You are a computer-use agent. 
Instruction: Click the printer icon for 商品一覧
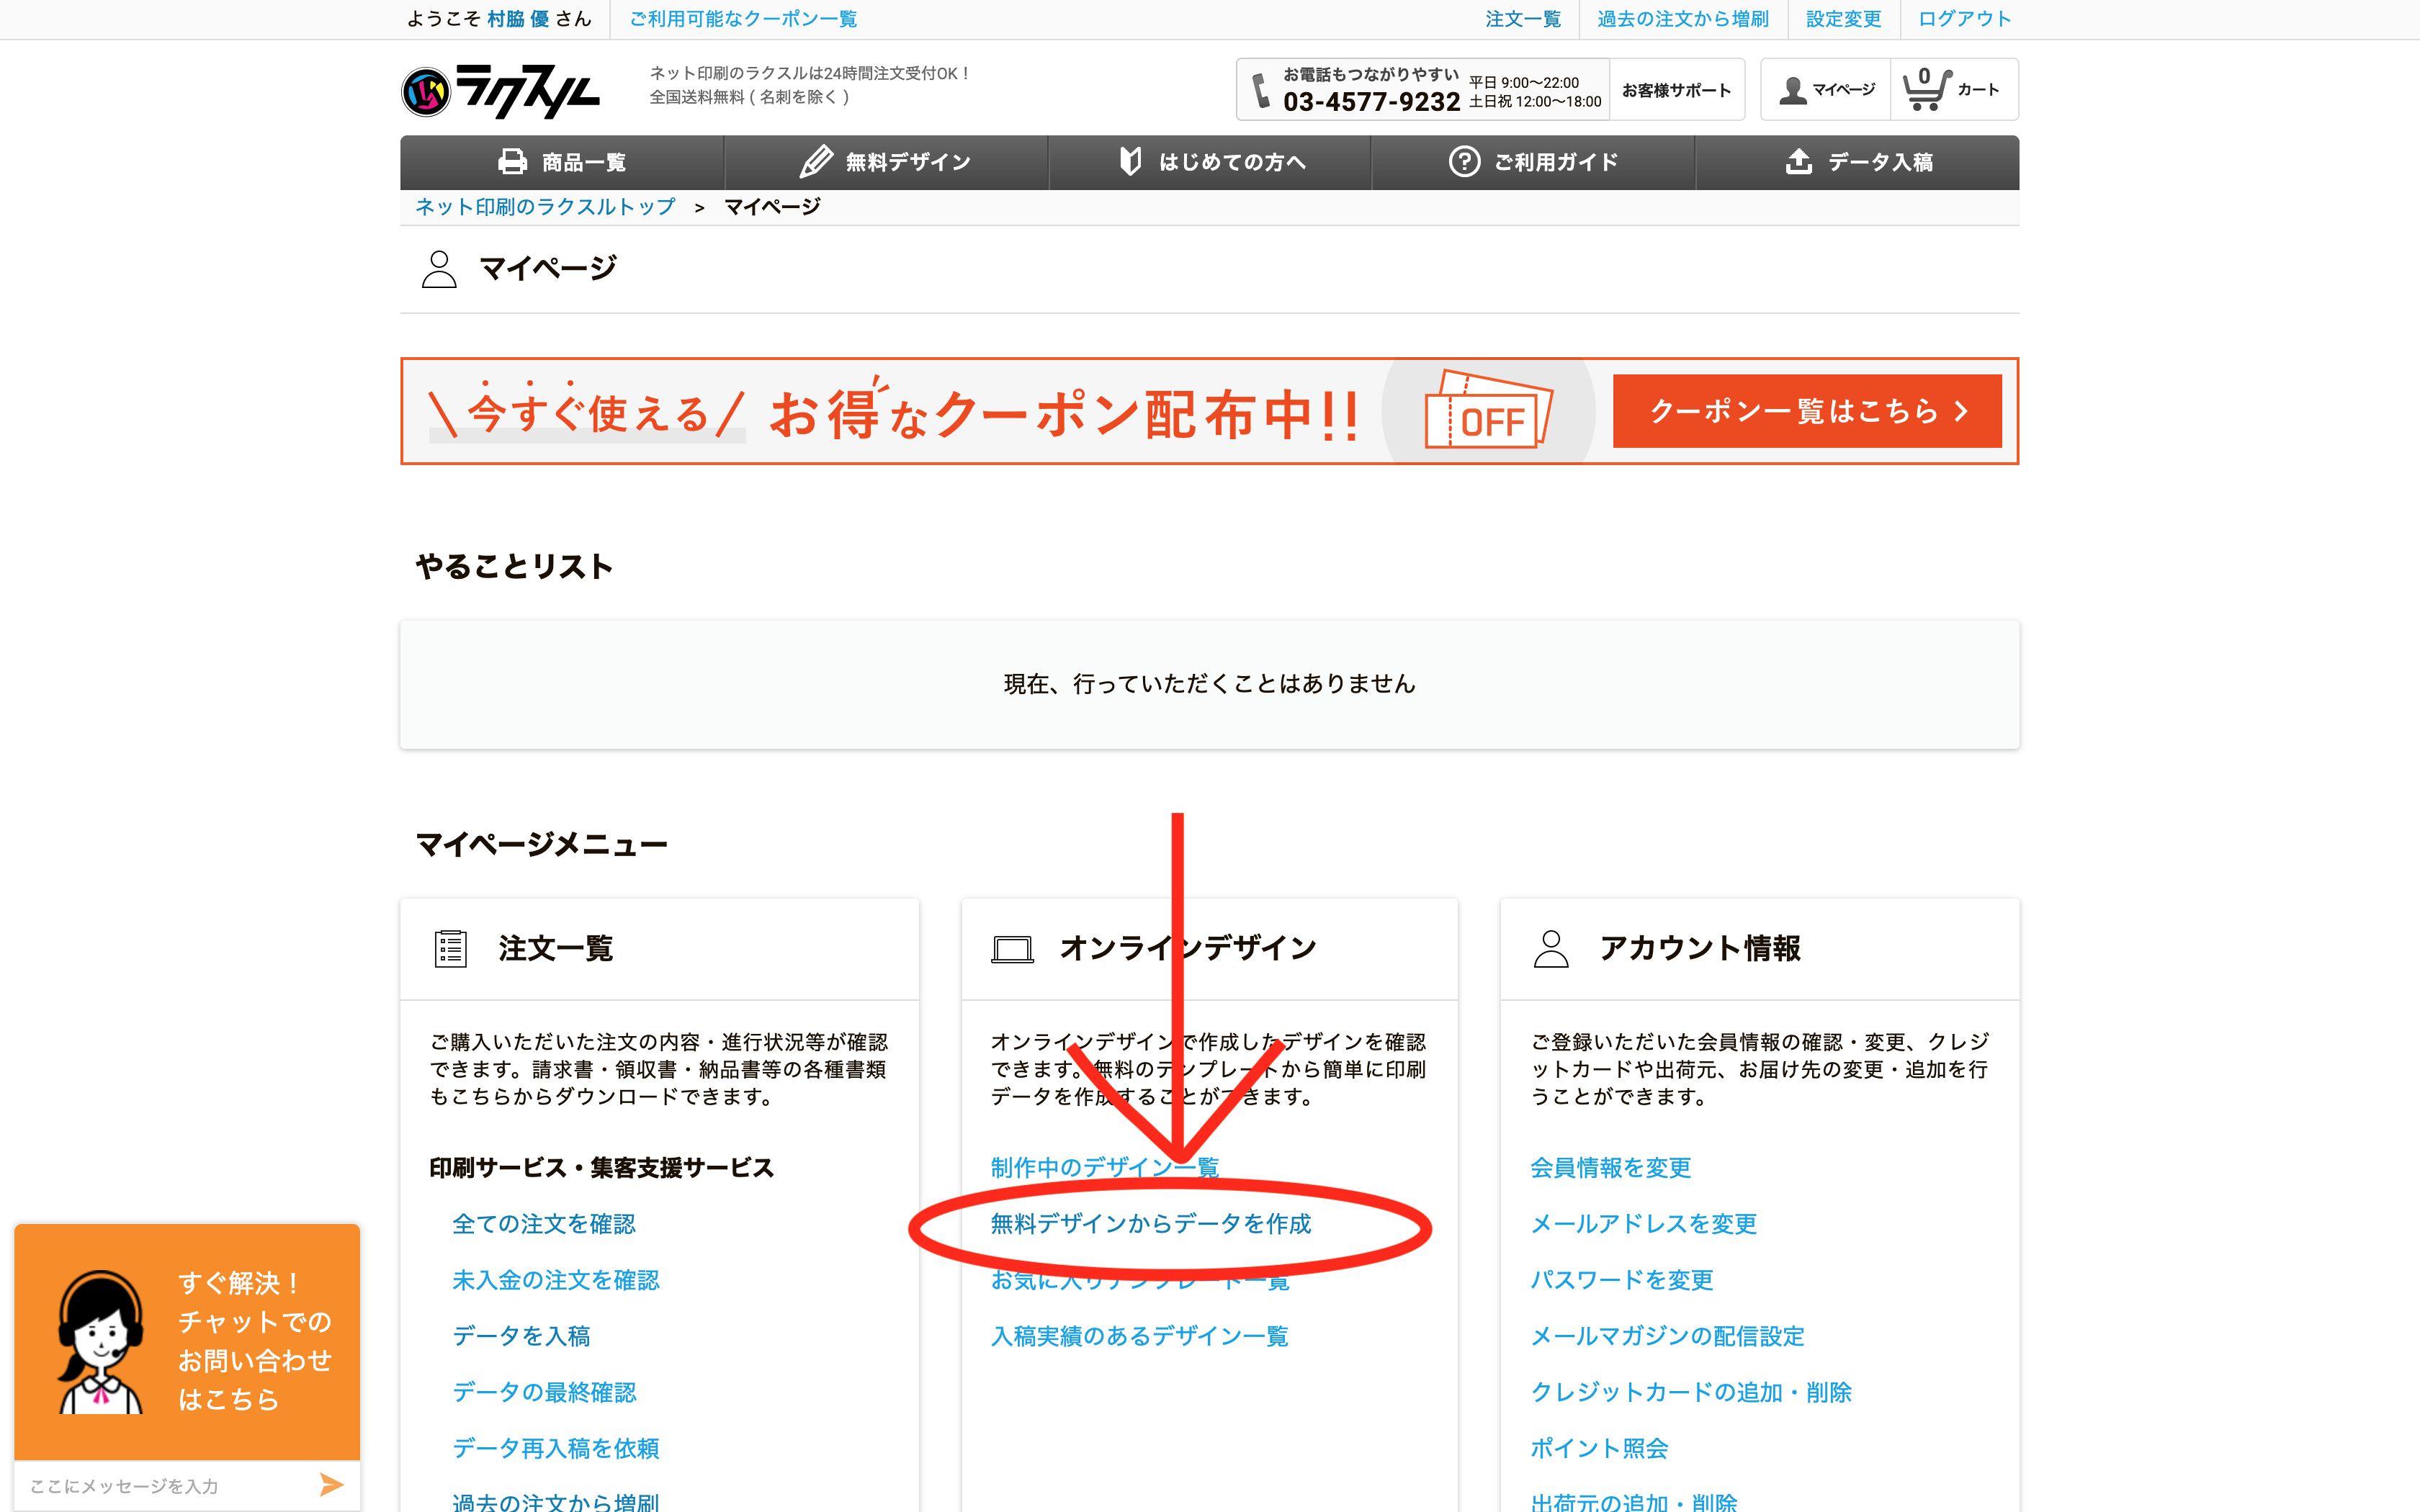(x=513, y=162)
